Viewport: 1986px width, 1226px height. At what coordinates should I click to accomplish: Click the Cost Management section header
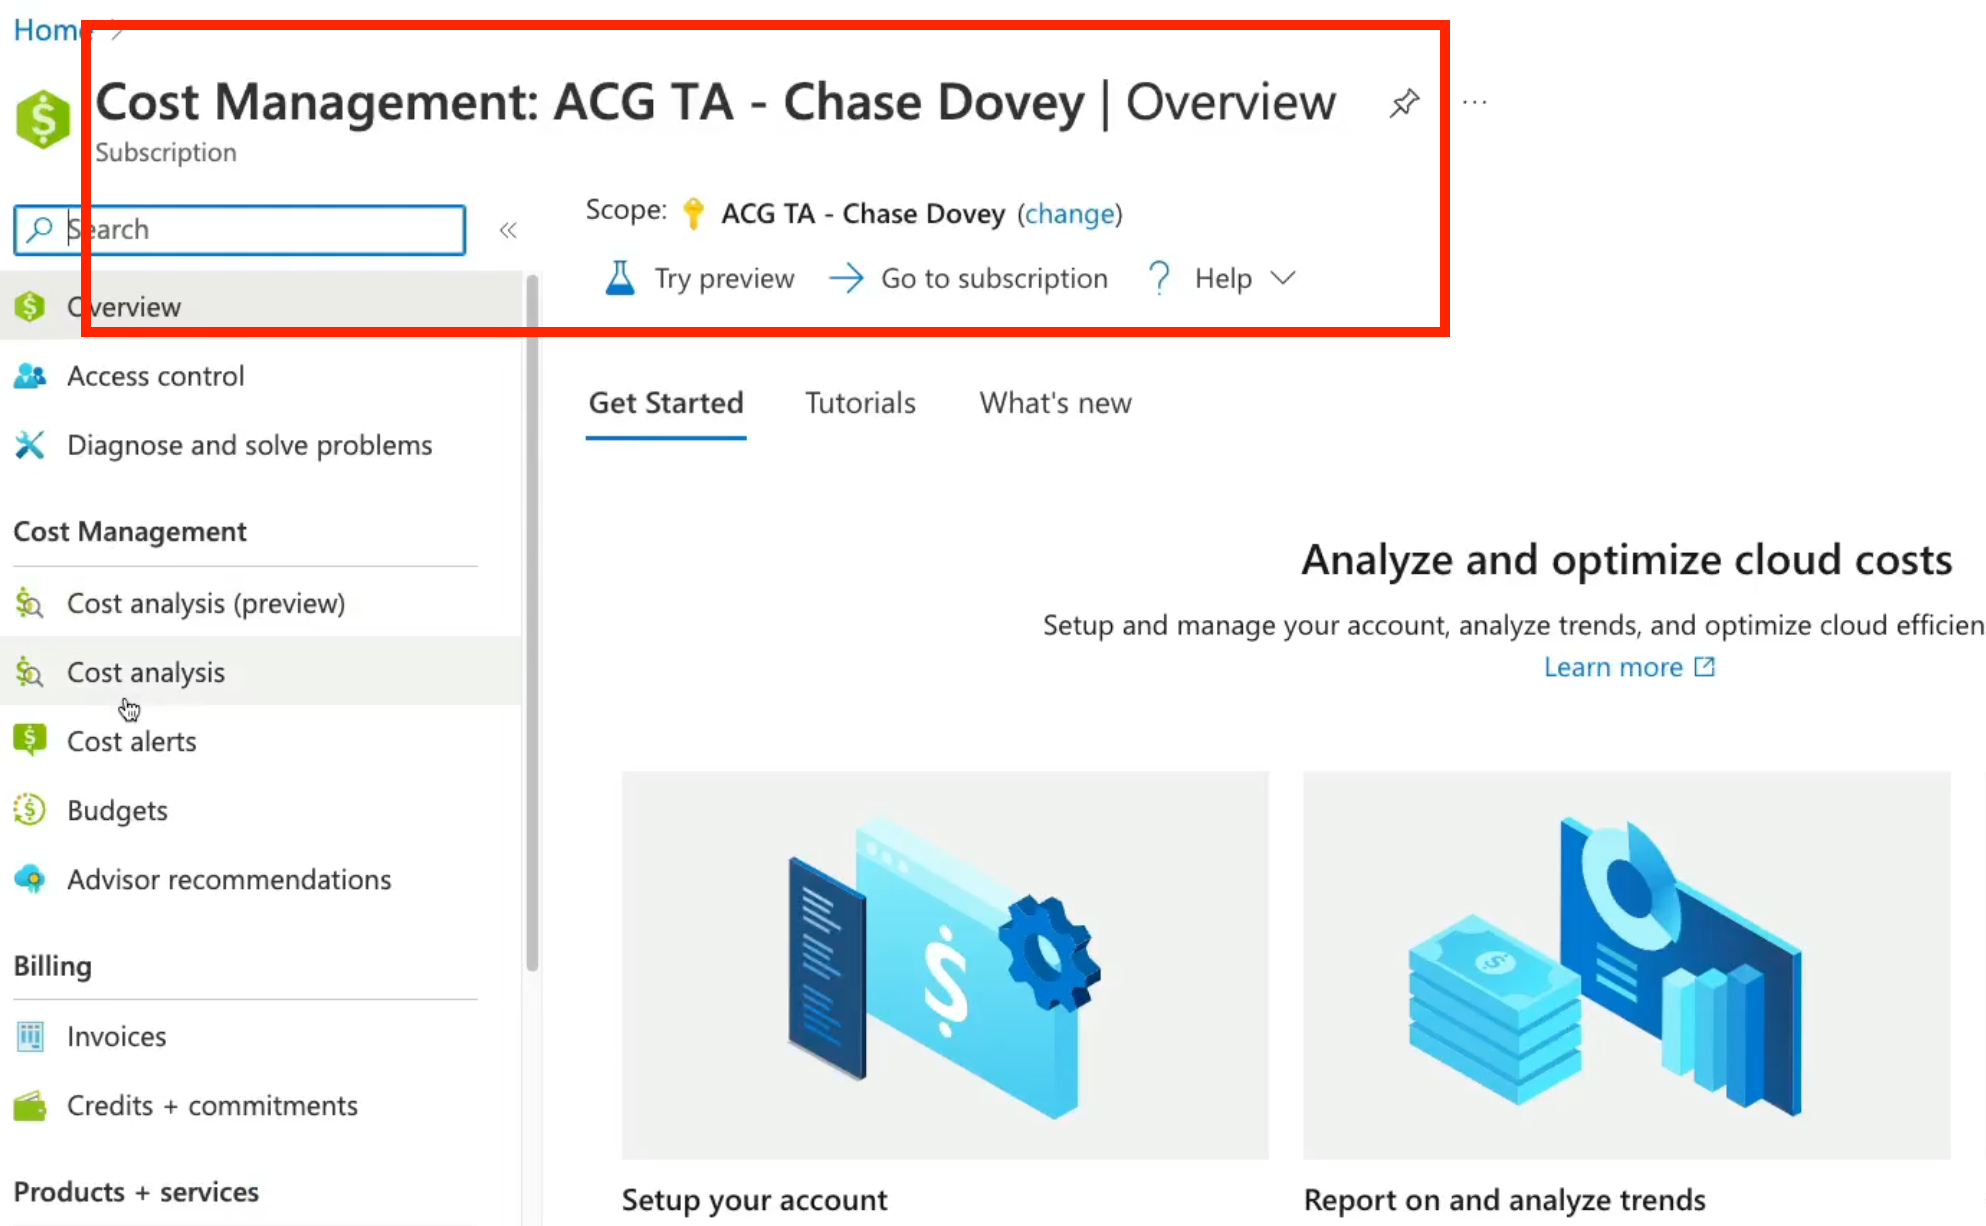coord(130,532)
